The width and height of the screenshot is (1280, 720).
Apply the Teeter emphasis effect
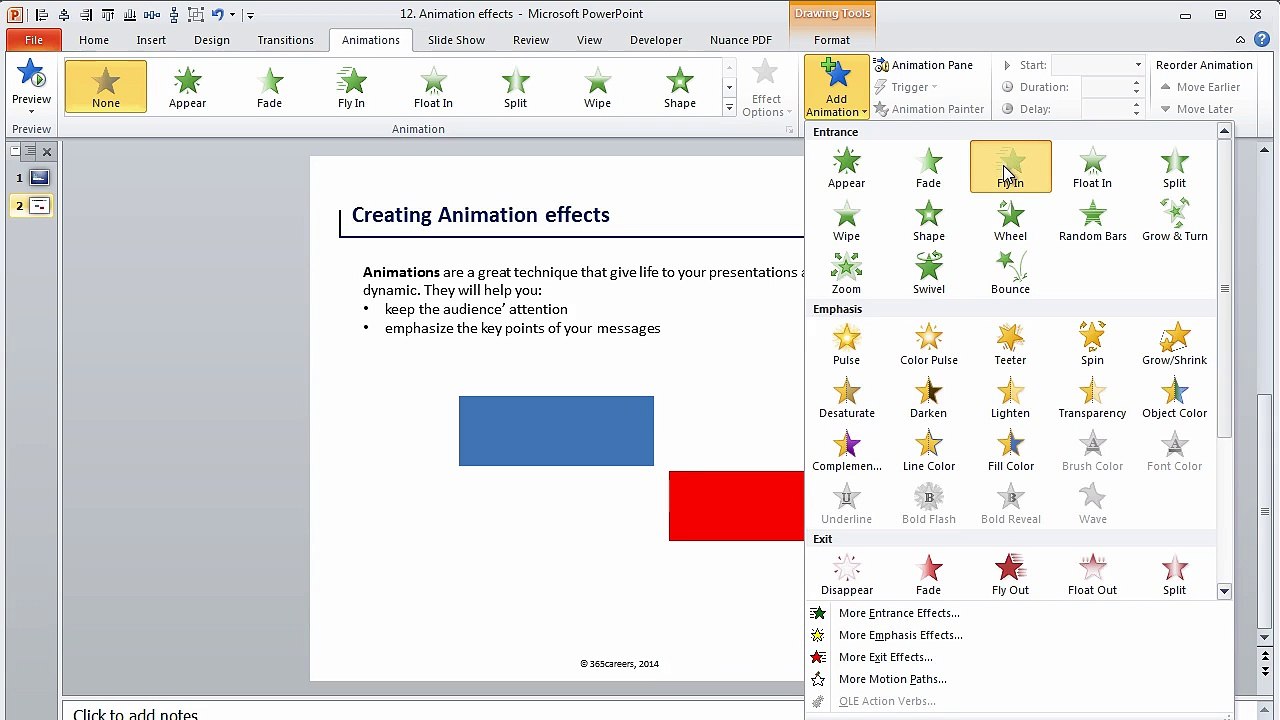(1010, 344)
